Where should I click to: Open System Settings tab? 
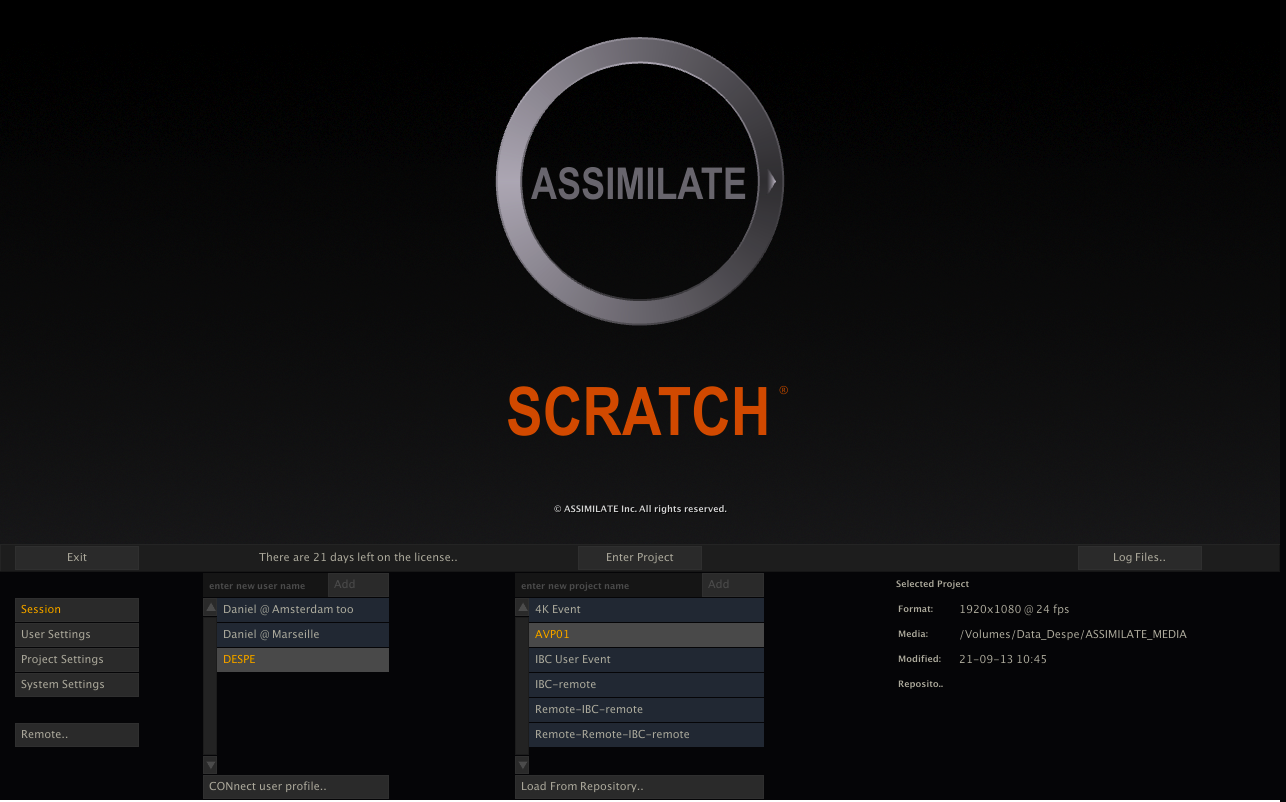(x=77, y=684)
